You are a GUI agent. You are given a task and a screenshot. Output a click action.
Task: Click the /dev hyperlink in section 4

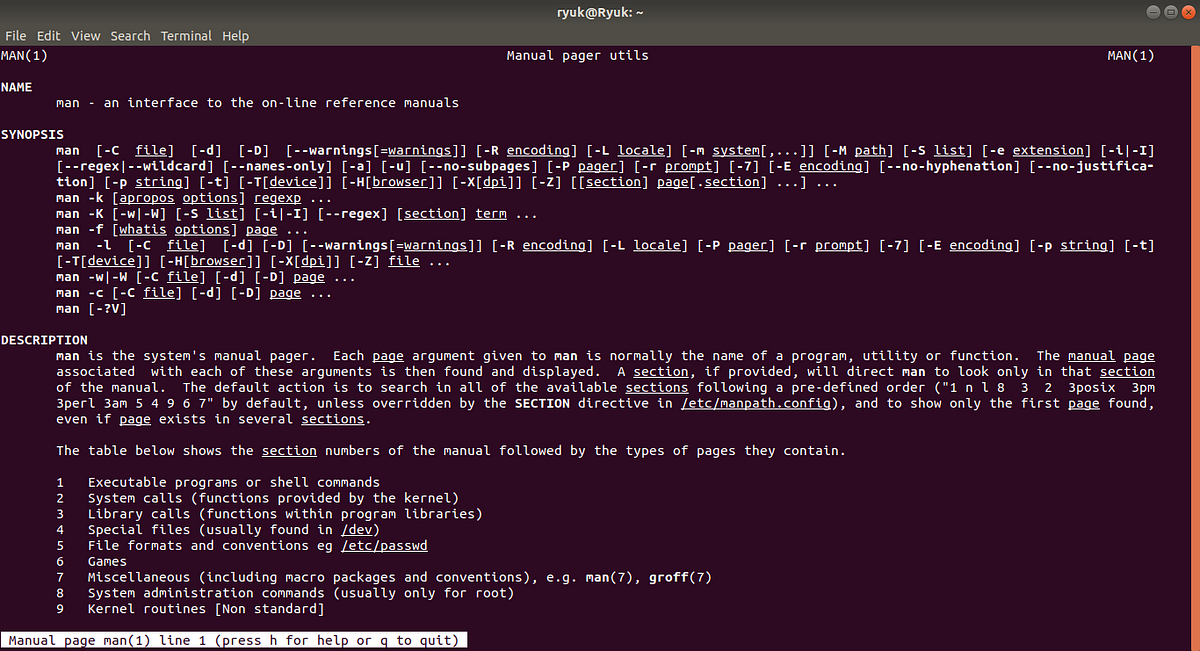point(357,529)
